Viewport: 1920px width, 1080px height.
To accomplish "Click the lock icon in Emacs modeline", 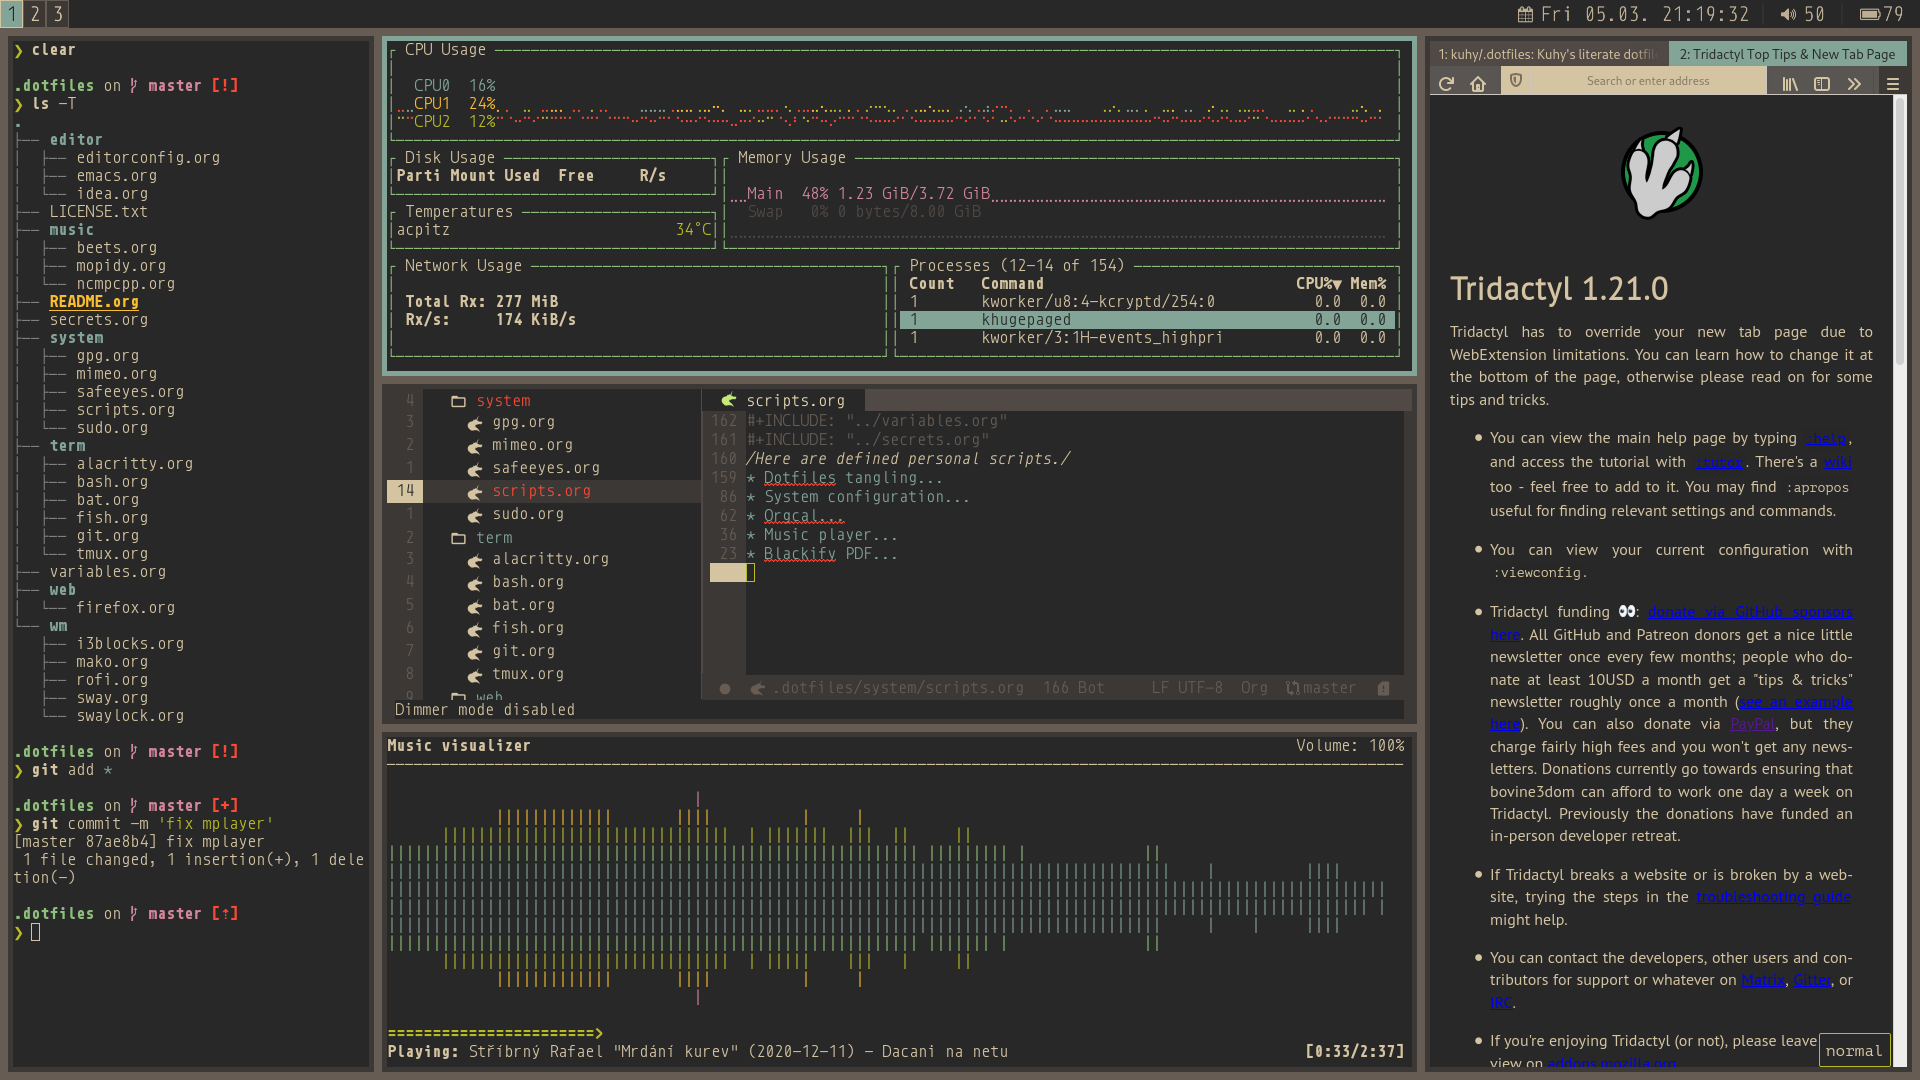I will click(1384, 688).
